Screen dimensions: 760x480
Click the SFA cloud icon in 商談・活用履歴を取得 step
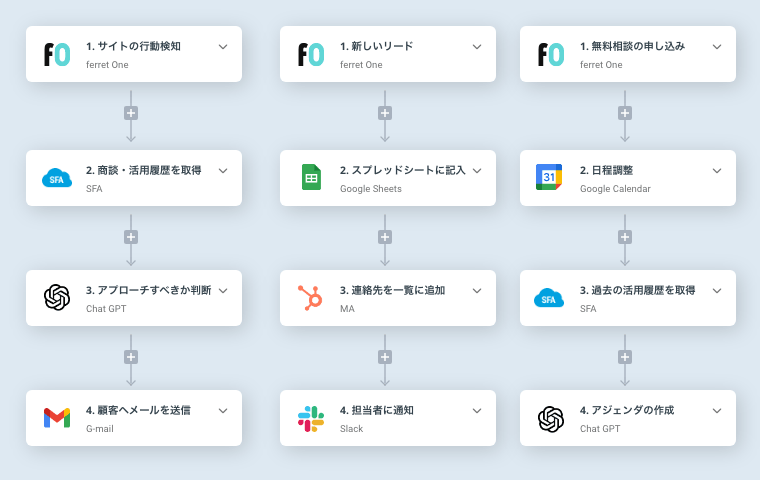pos(57,178)
